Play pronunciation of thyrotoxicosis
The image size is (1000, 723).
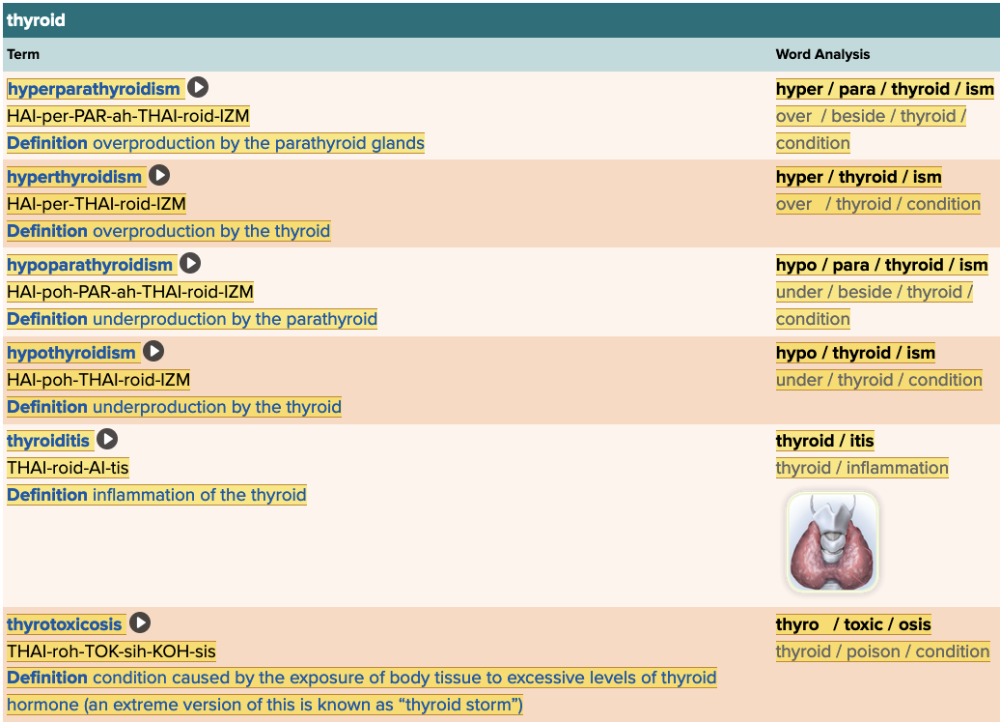point(140,624)
